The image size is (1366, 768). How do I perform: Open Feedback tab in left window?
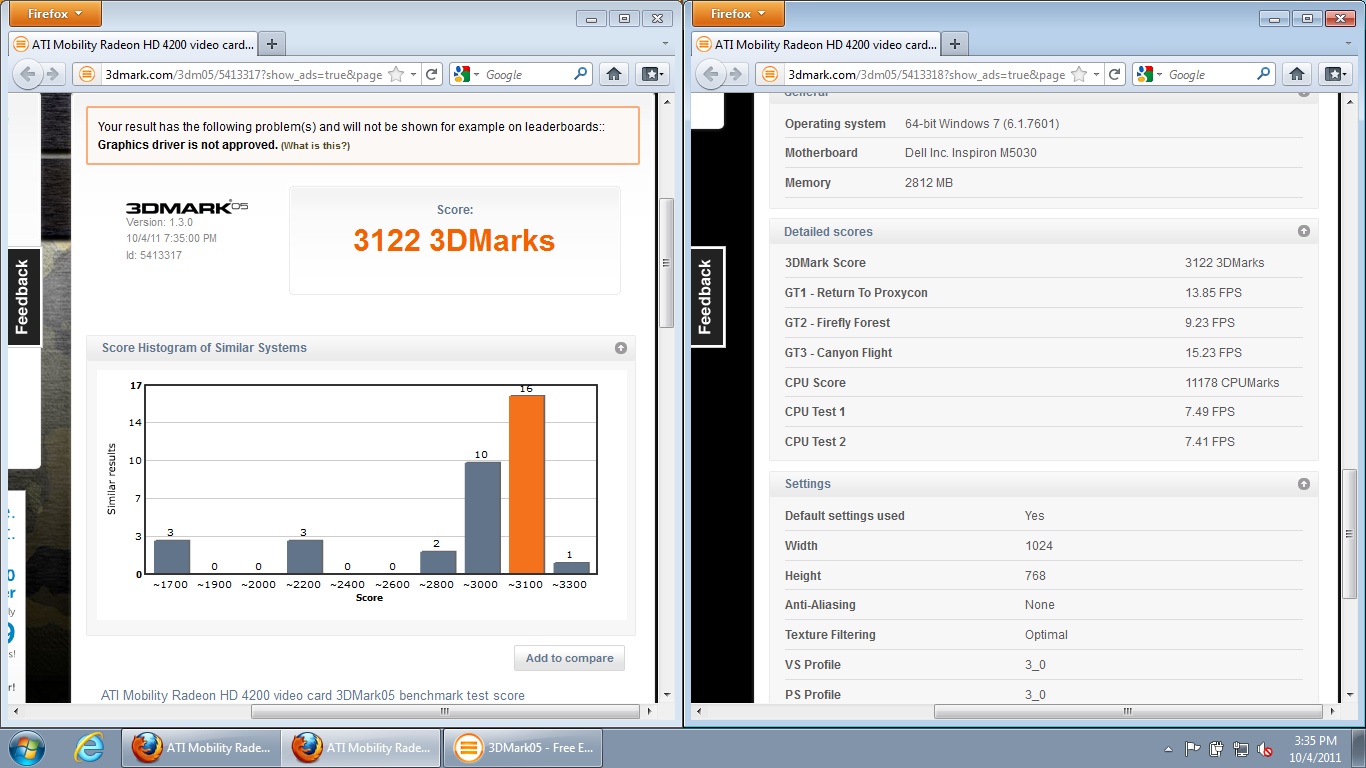coord(23,297)
